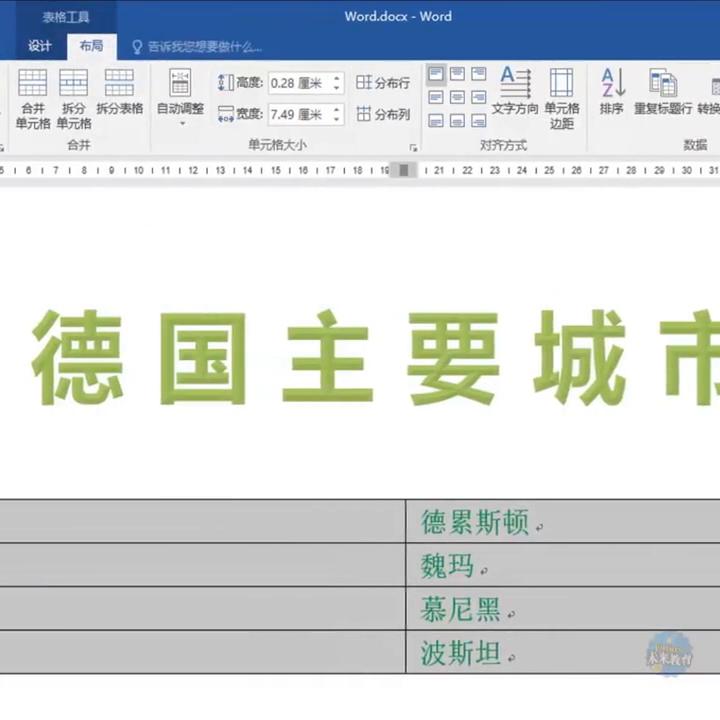Click the Tell Me lightbulb icon
The height and width of the screenshot is (720, 720).
(137, 47)
